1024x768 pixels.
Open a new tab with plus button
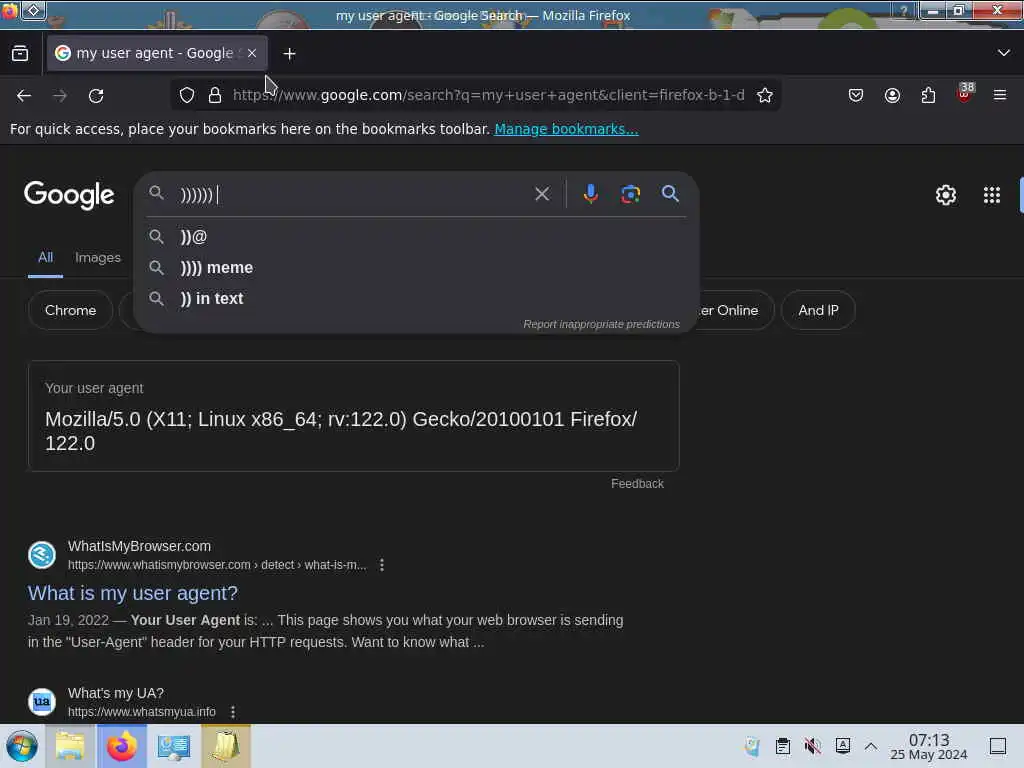coord(289,54)
